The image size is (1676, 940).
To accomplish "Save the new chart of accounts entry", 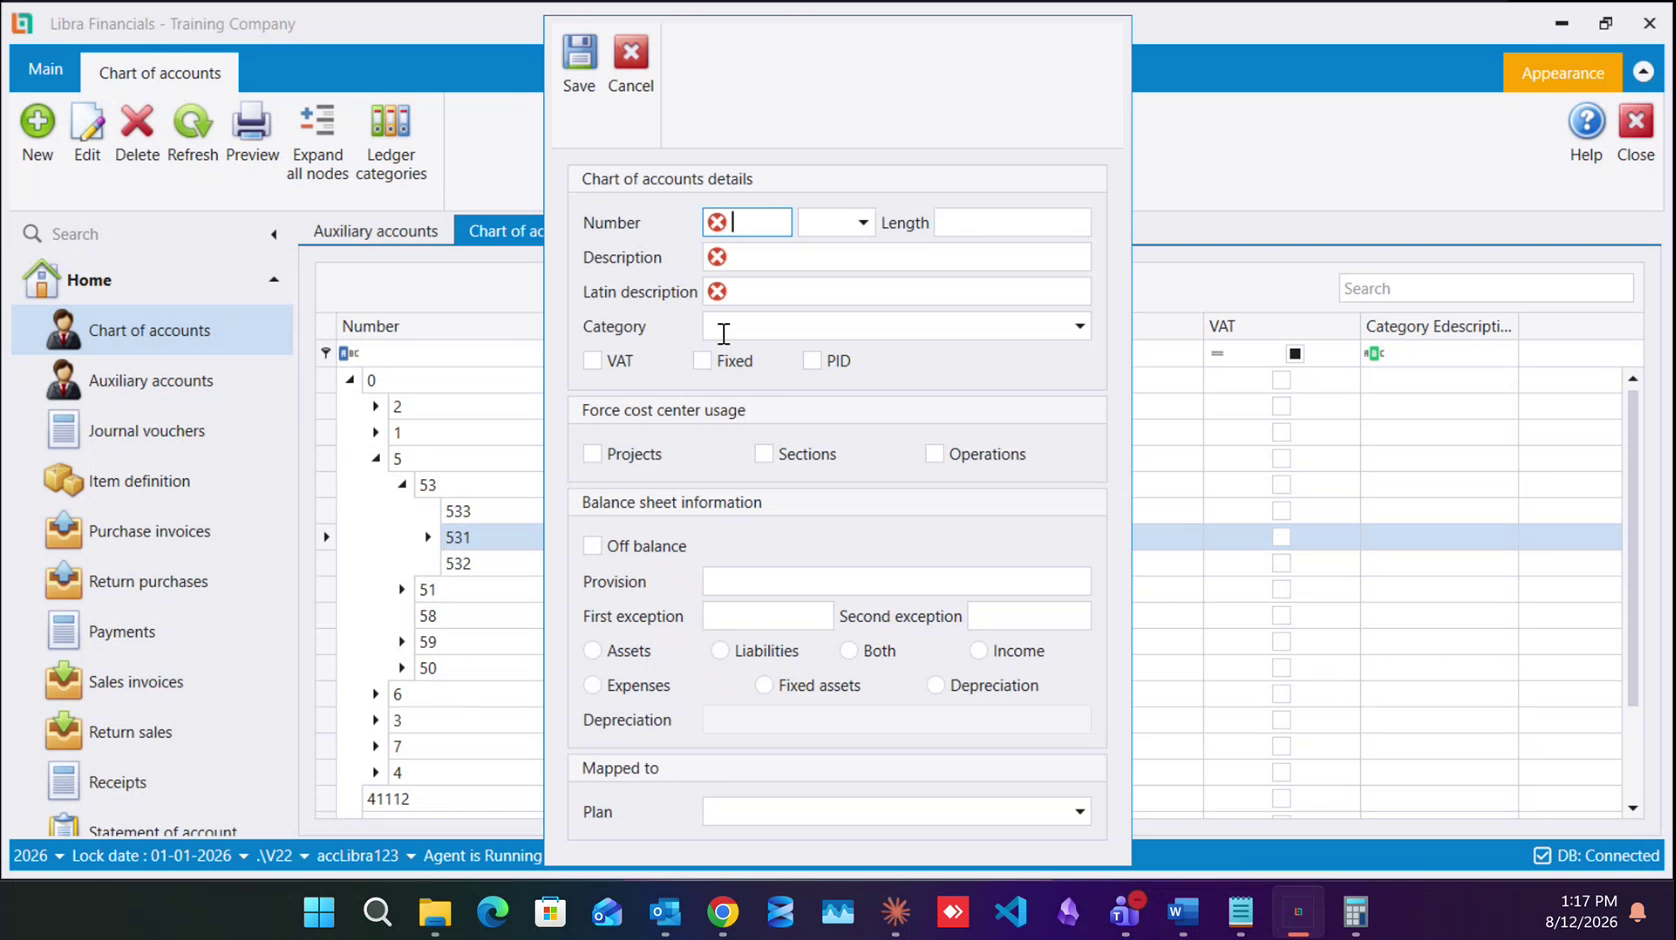I will pyautogui.click(x=579, y=64).
